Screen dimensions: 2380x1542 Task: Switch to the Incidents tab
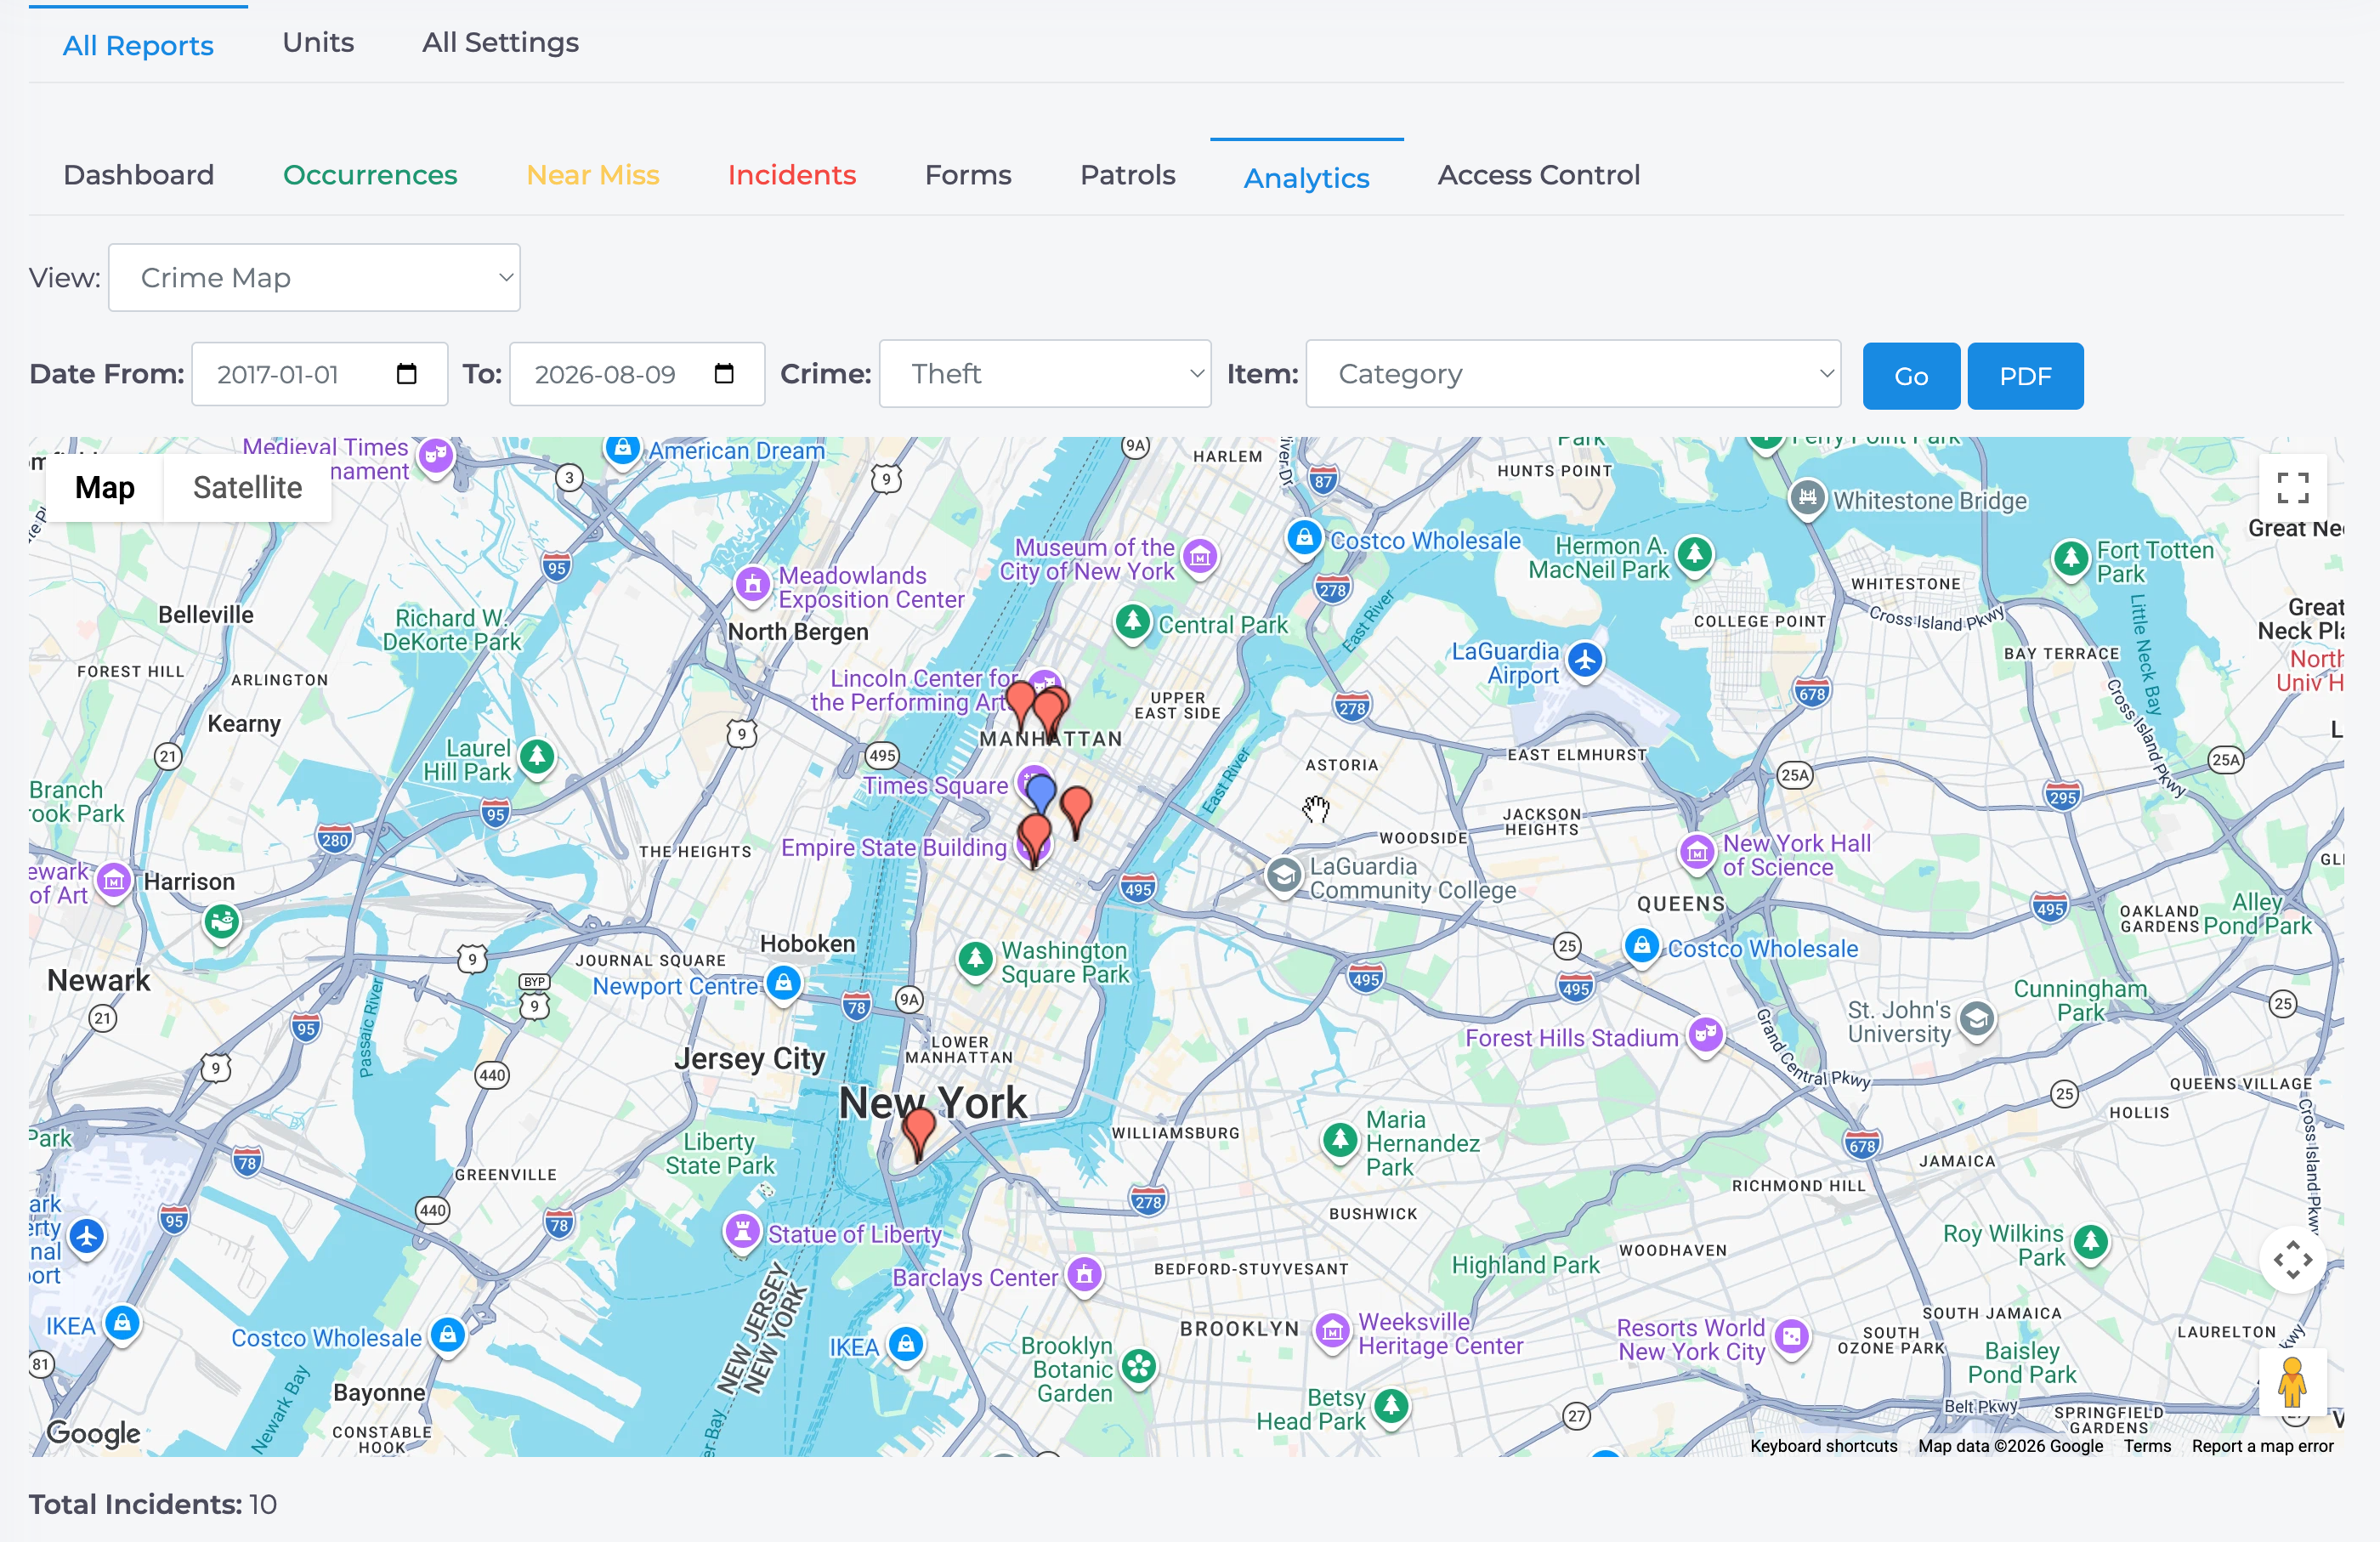click(x=792, y=175)
